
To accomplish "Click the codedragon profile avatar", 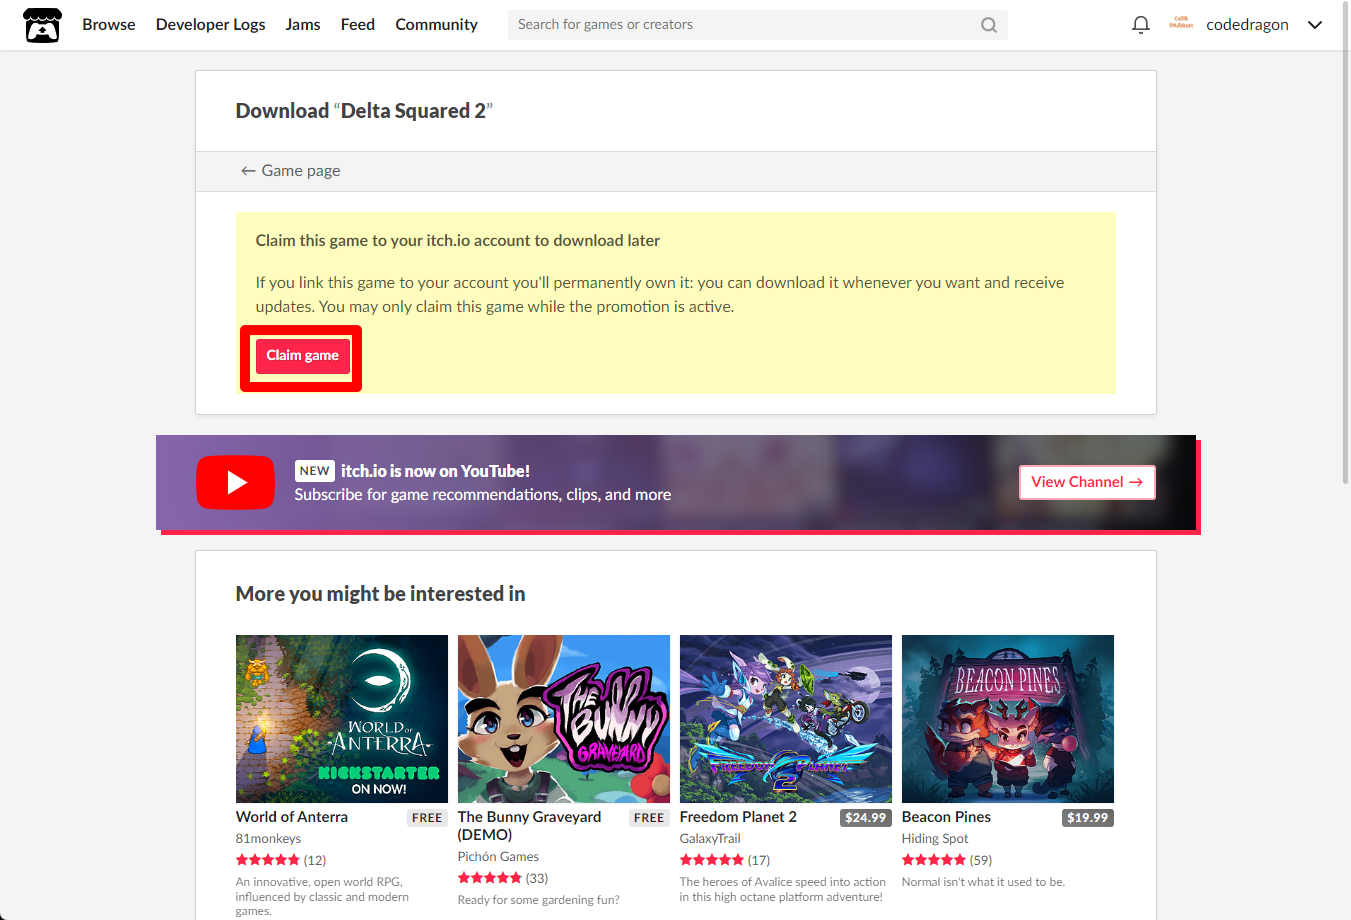I will pyautogui.click(x=1181, y=24).
